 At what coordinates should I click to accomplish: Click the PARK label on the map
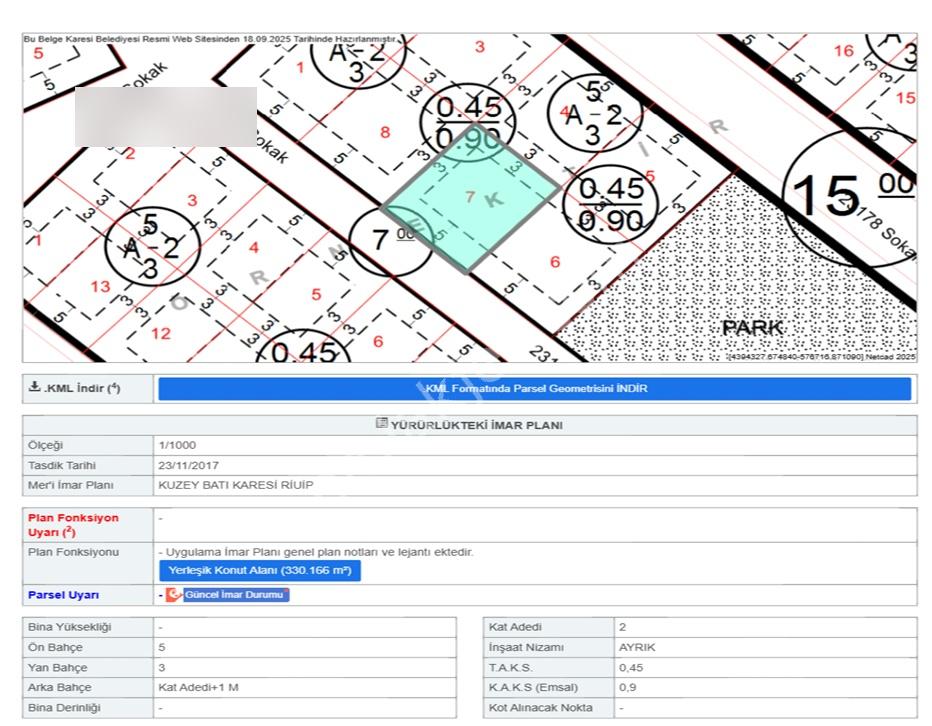coord(752,328)
